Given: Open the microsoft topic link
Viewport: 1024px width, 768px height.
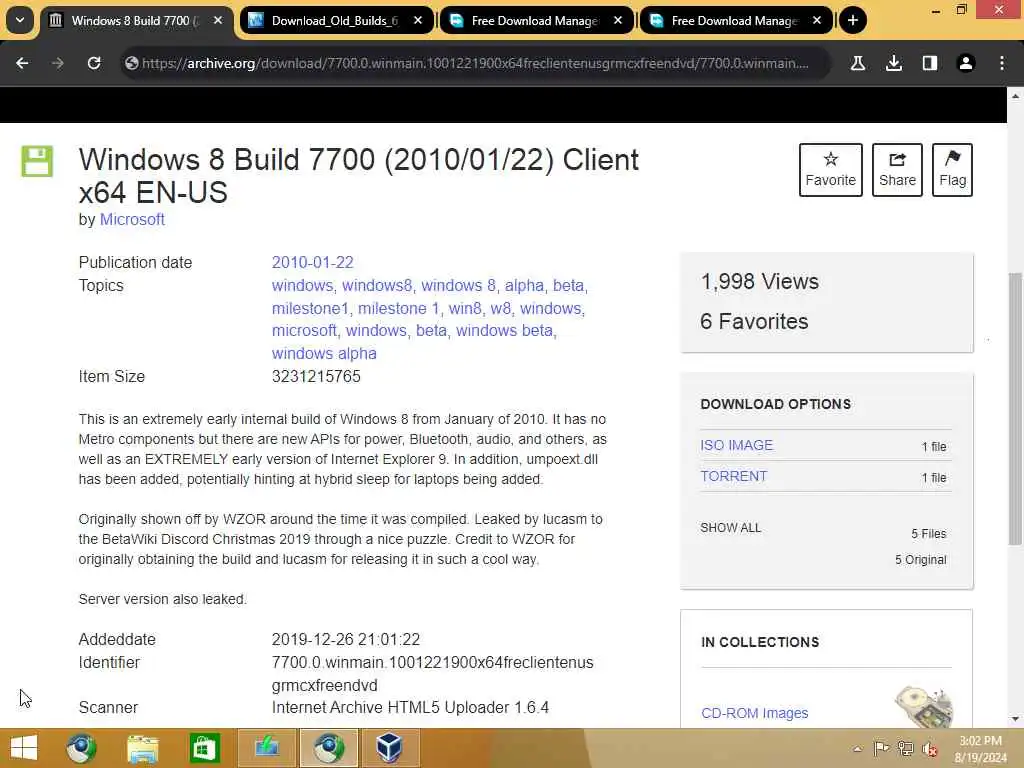Looking at the screenshot, I should pos(304,330).
